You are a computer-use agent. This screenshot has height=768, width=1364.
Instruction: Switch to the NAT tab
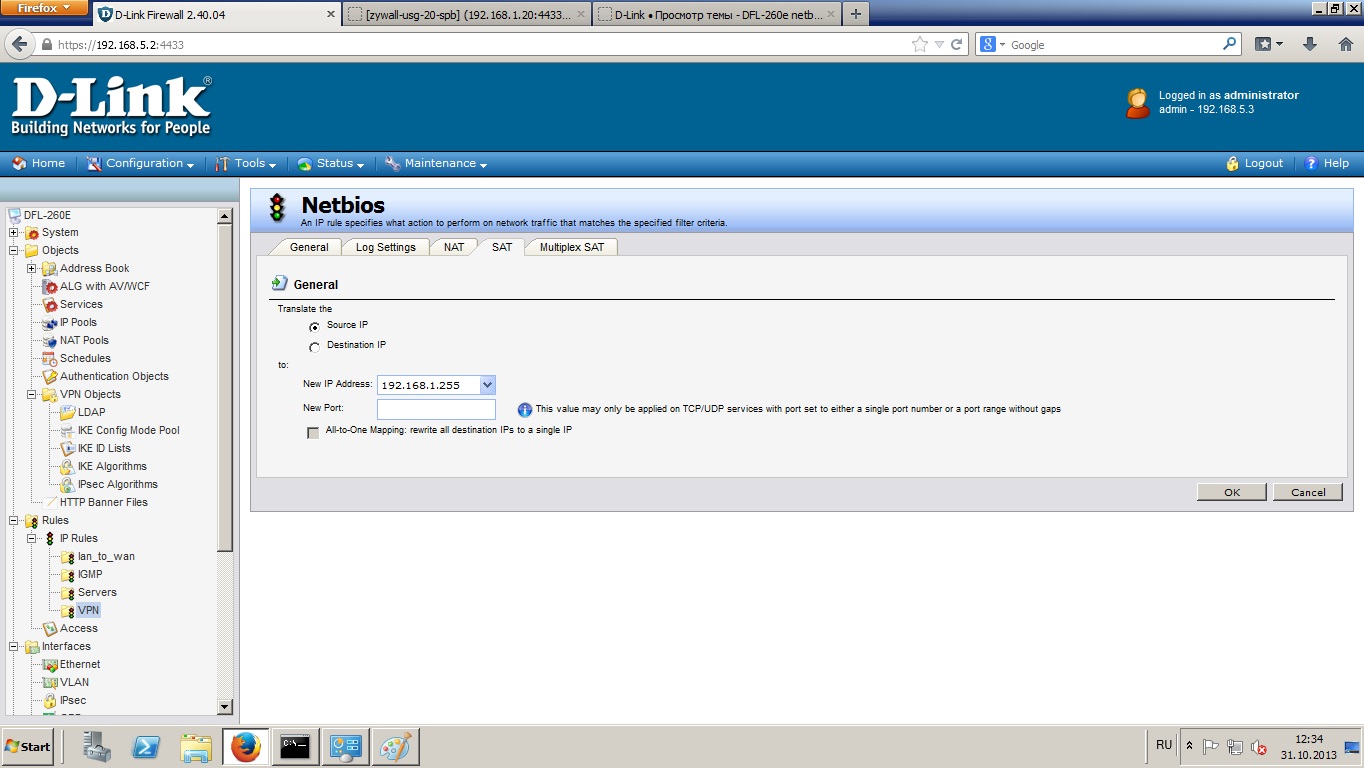click(454, 247)
